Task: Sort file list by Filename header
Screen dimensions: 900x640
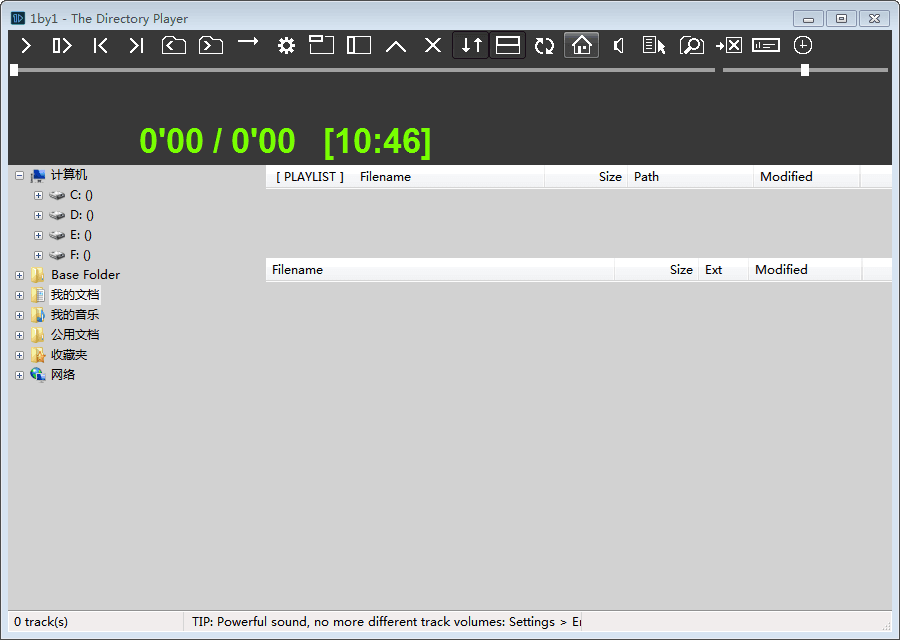Action: 440,270
